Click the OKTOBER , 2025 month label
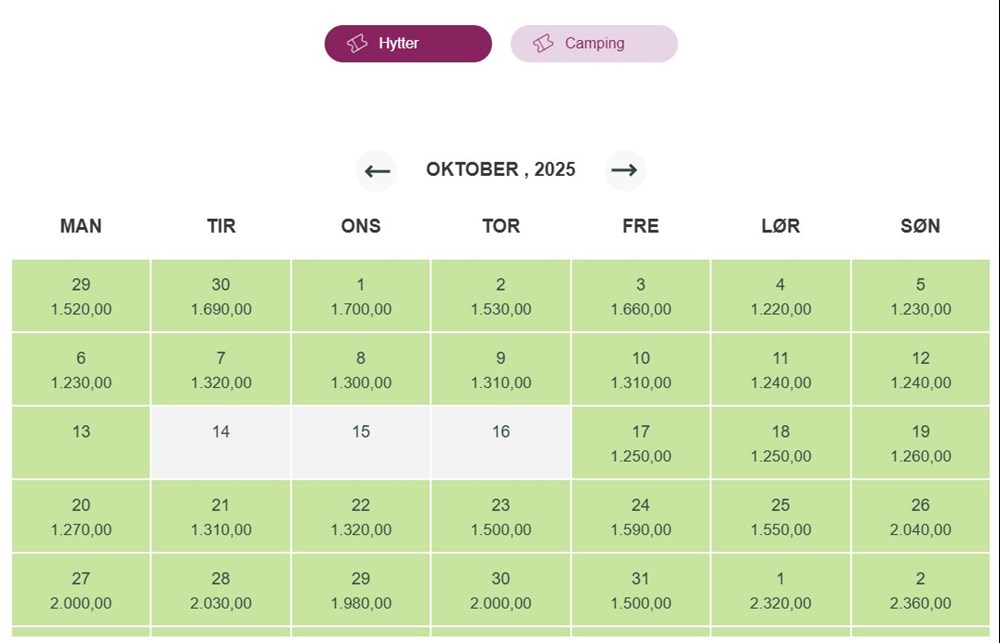This screenshot has height=643, width=1000. pyautogui.click(x=501, y=170)
